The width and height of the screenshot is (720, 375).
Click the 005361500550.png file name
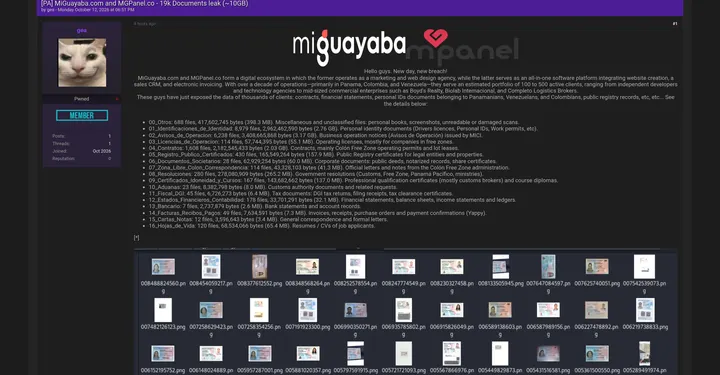pyautogui.click(x=597, y=370)
